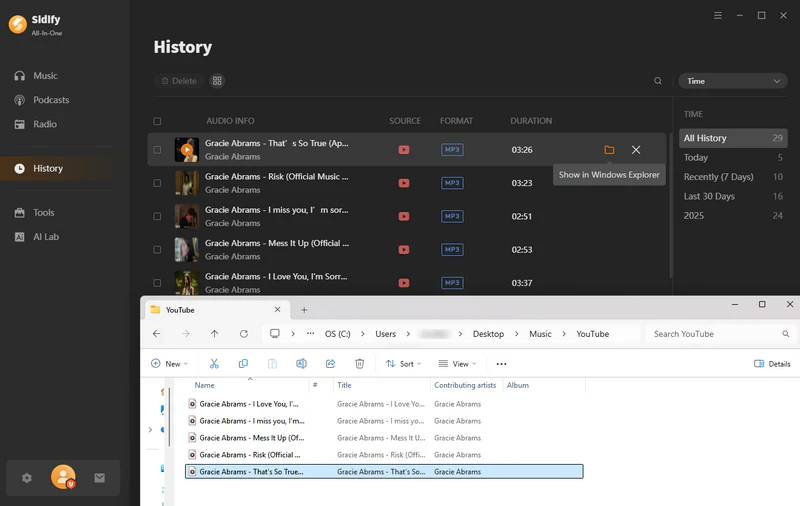Screen dimensions: 800x506
Task: Check the box for Mess It Up track
Action: 157,249
